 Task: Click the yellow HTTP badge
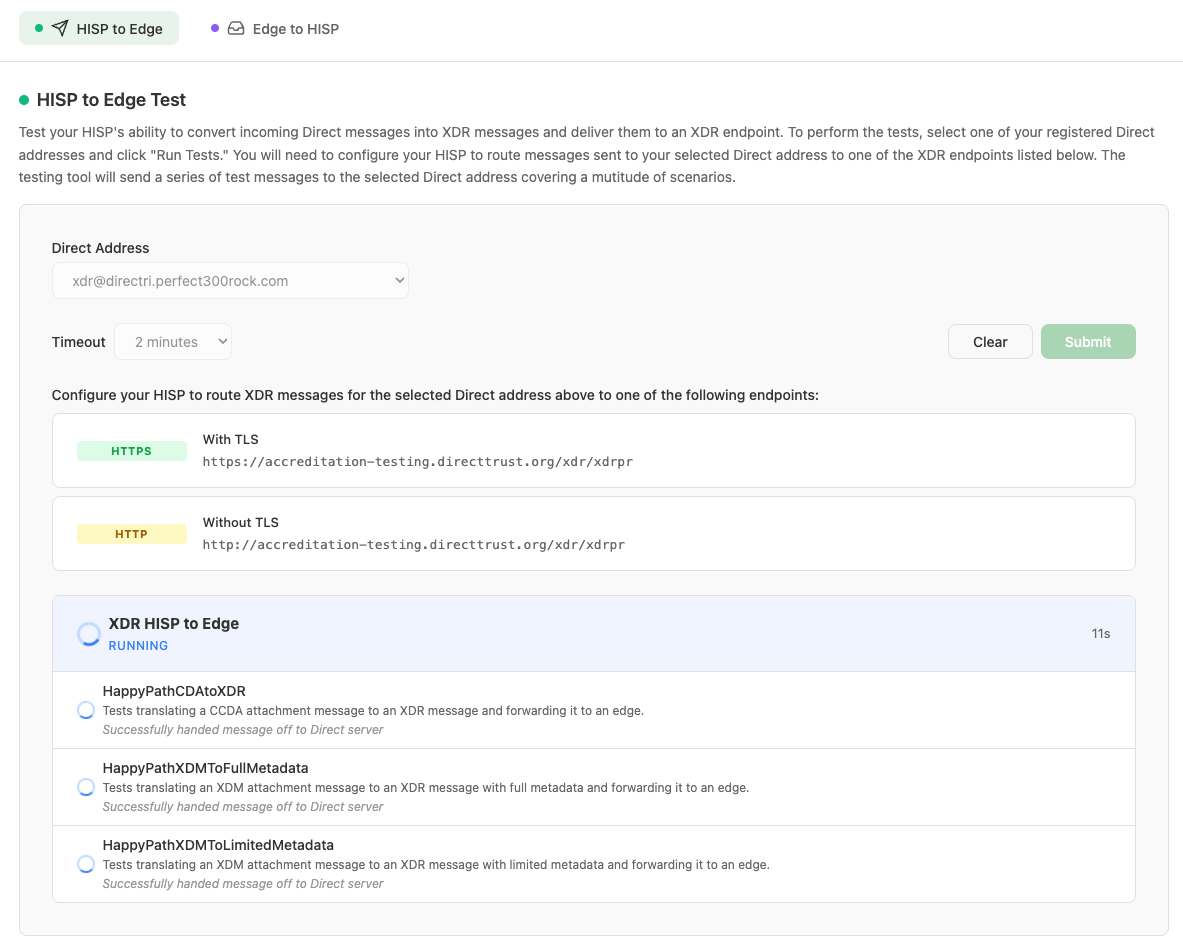[x=131, y=534]
